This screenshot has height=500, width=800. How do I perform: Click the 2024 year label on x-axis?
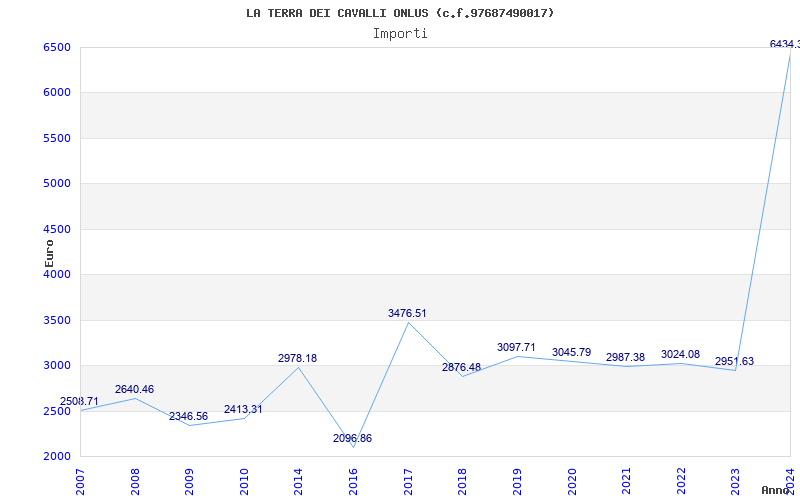point(790,482)
